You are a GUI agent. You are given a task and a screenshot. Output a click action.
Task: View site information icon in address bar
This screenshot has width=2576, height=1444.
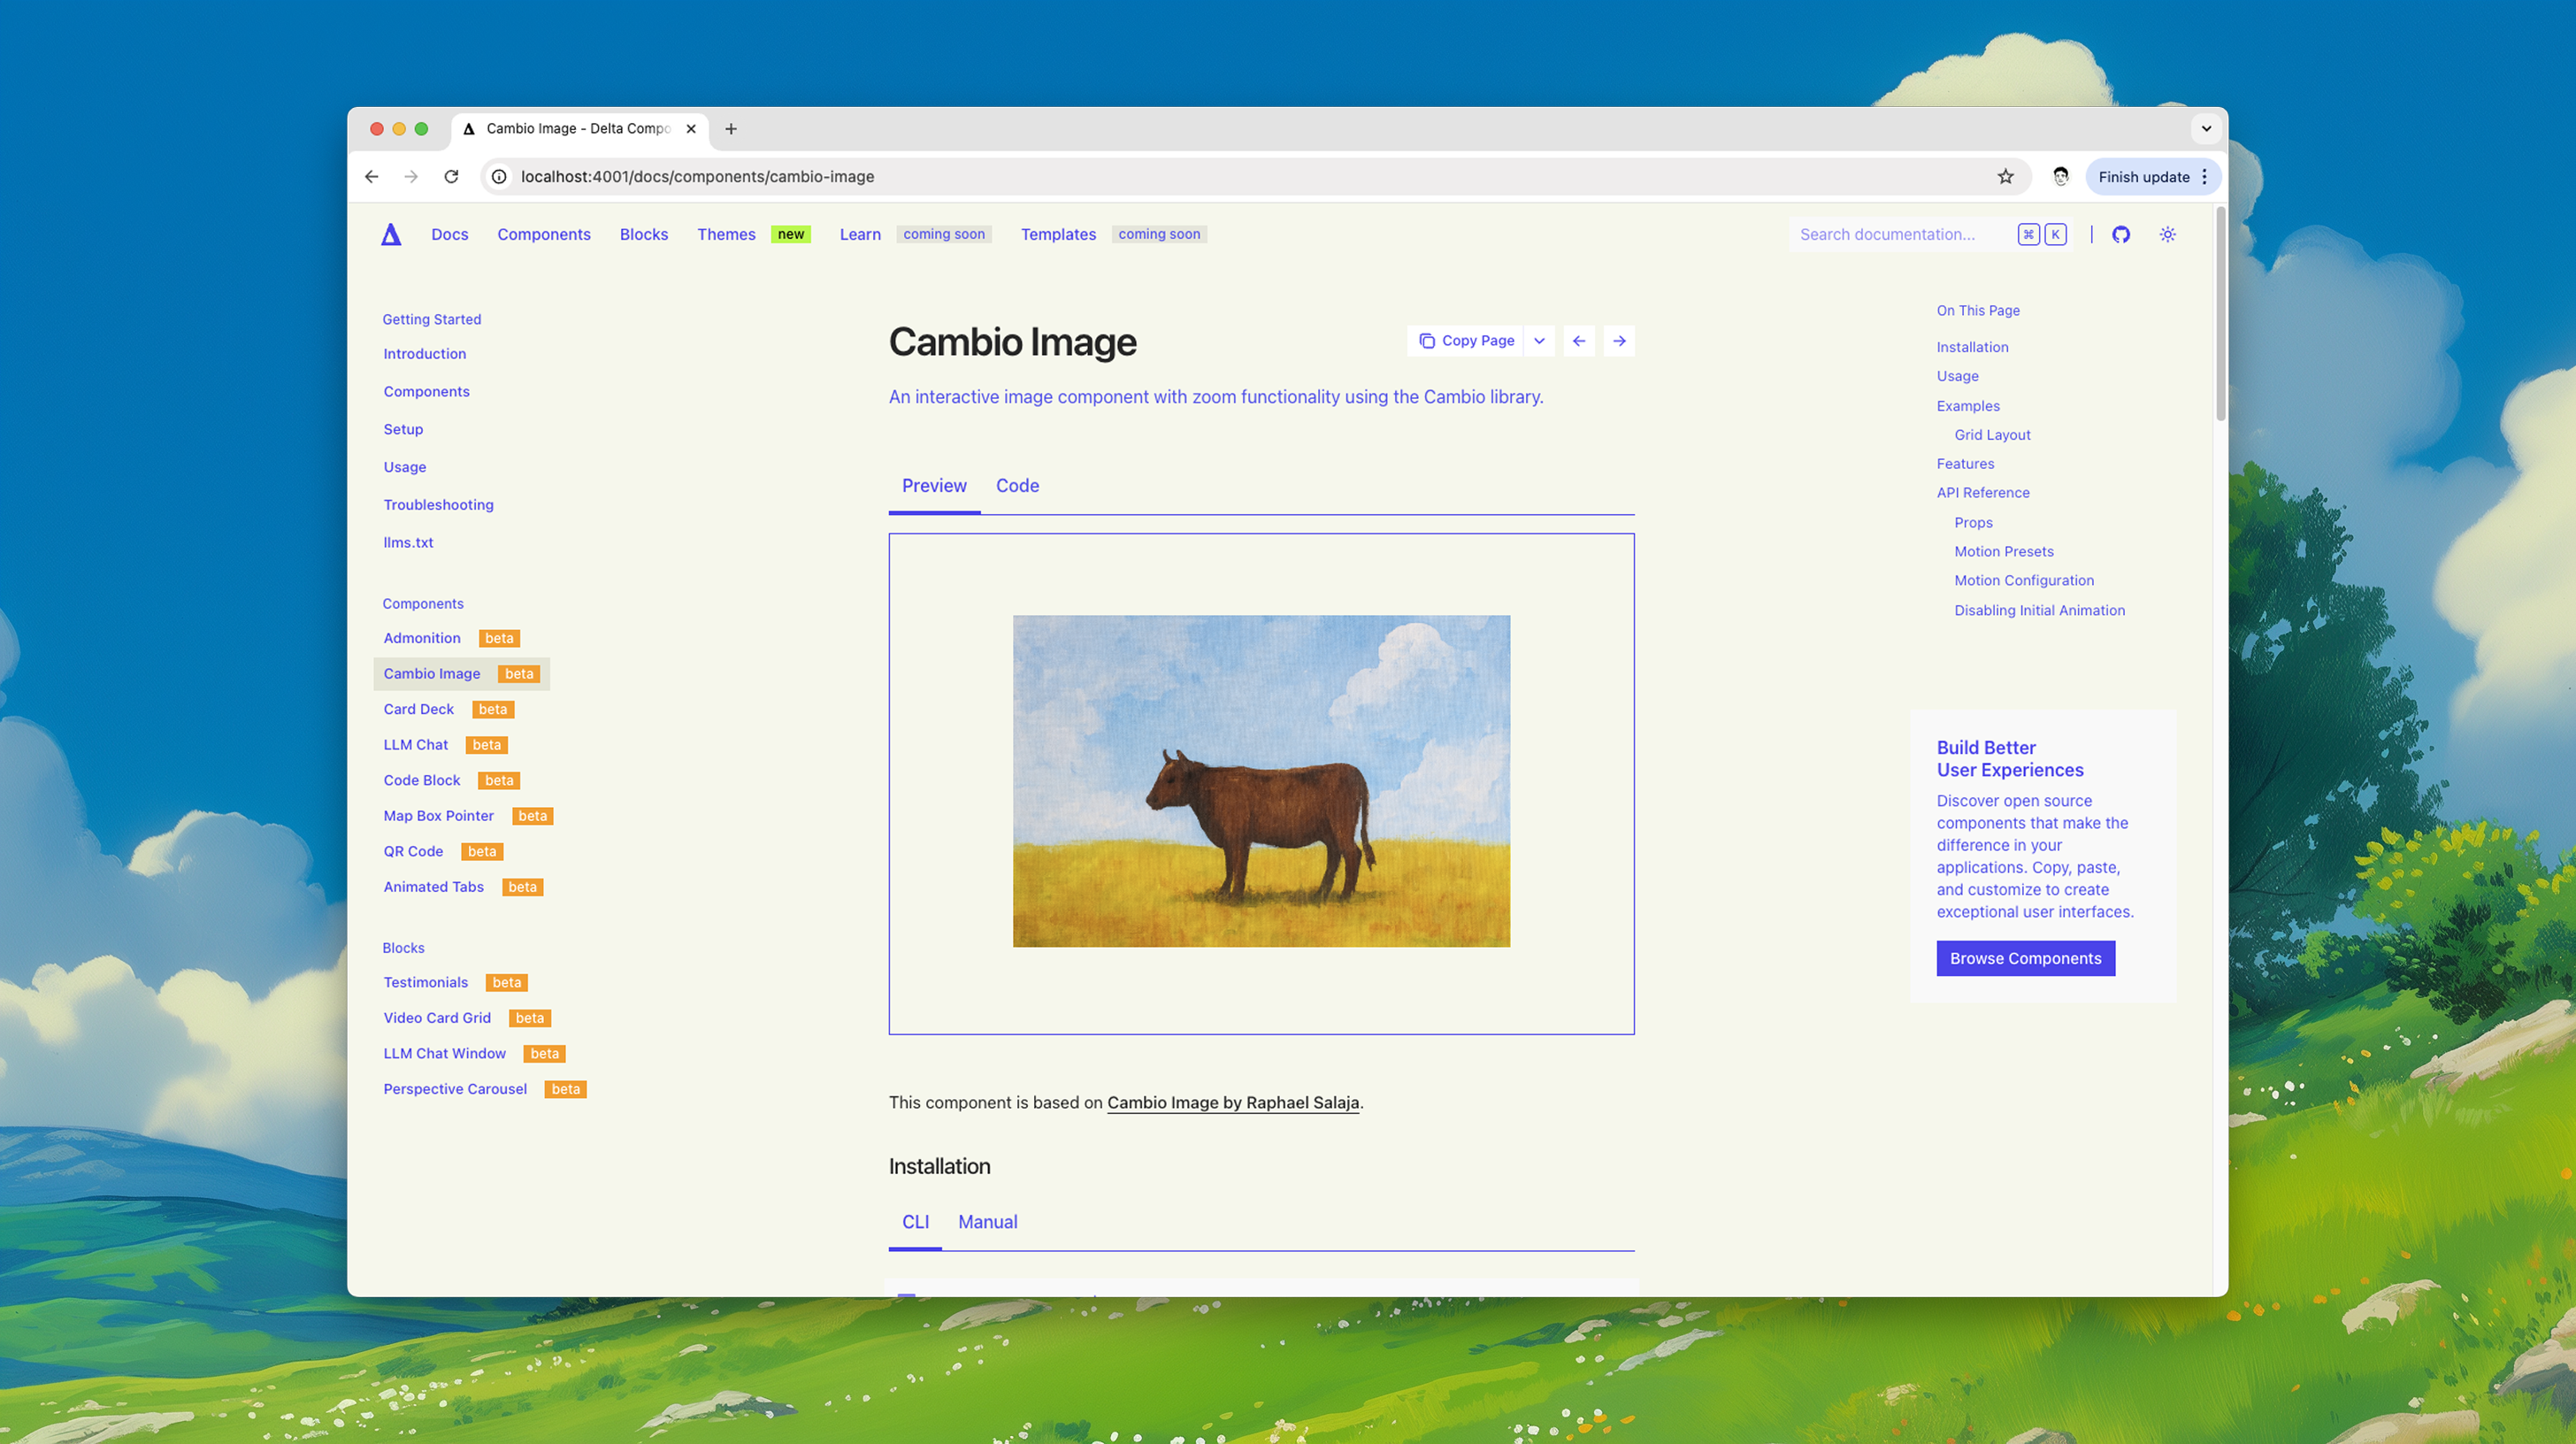[x=499, y=177]
